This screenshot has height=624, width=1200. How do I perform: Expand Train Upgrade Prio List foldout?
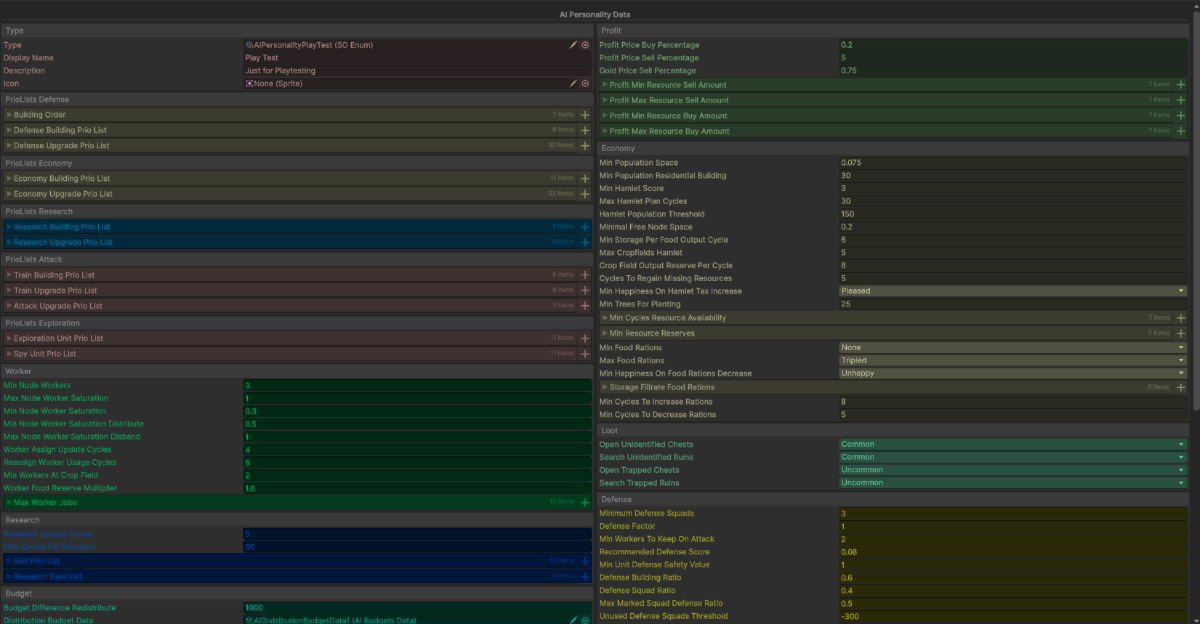(x=9, y=290)
